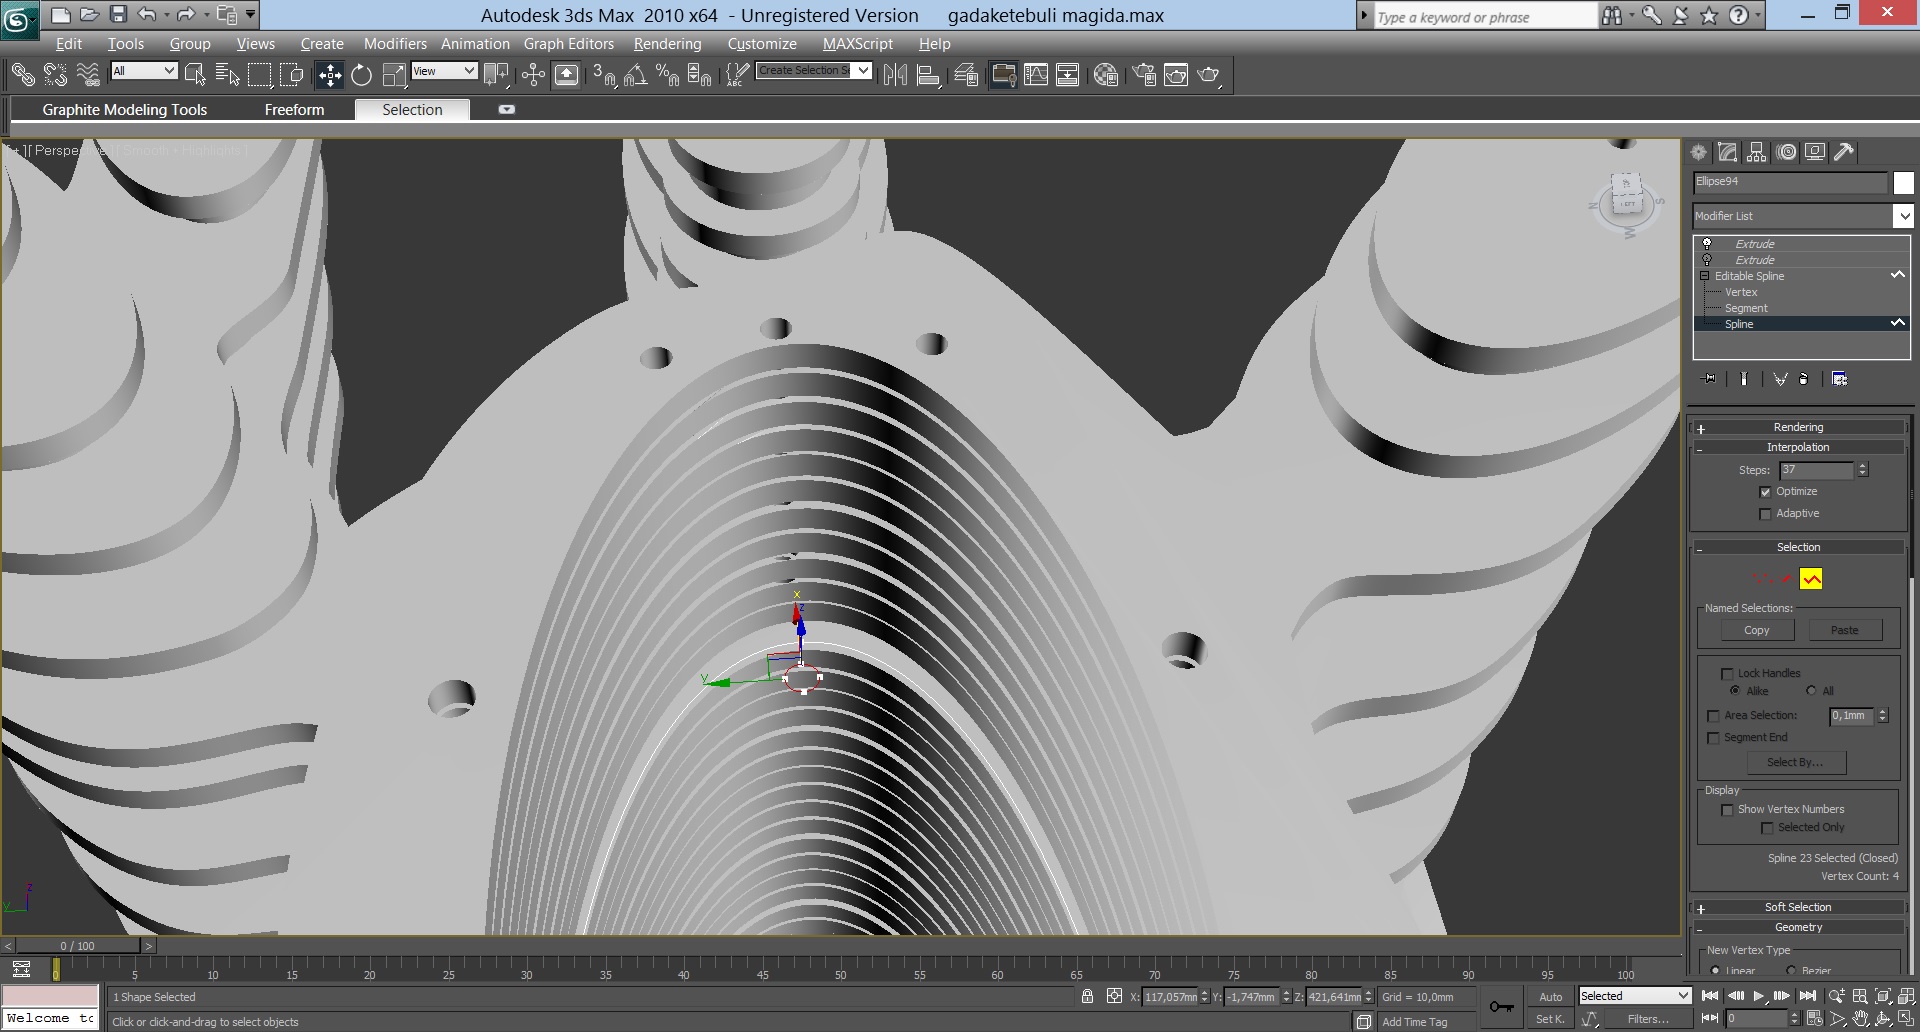Open the View reference coordinate dropdown
This screenshot has width=1920, height=1032.
click(x=444, y=71)
